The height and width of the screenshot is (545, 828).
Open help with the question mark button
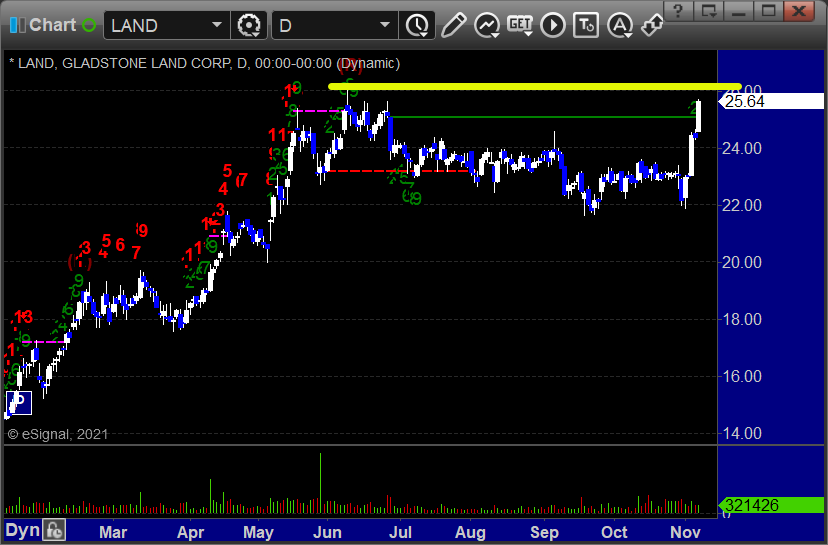pos(678,11)
